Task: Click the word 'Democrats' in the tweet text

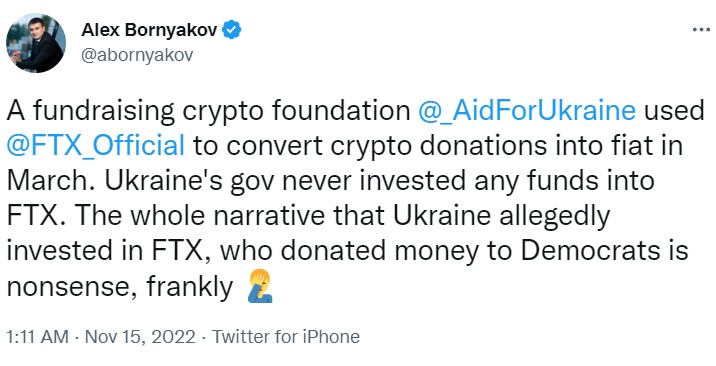Action: 589,251
